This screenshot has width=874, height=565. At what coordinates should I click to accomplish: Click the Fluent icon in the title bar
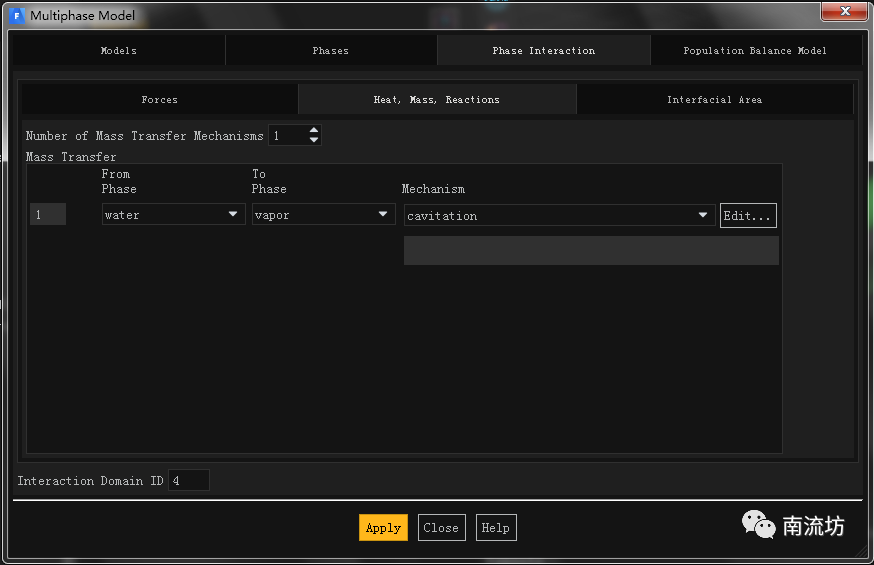pyautogui.click(x=16, y=15)
